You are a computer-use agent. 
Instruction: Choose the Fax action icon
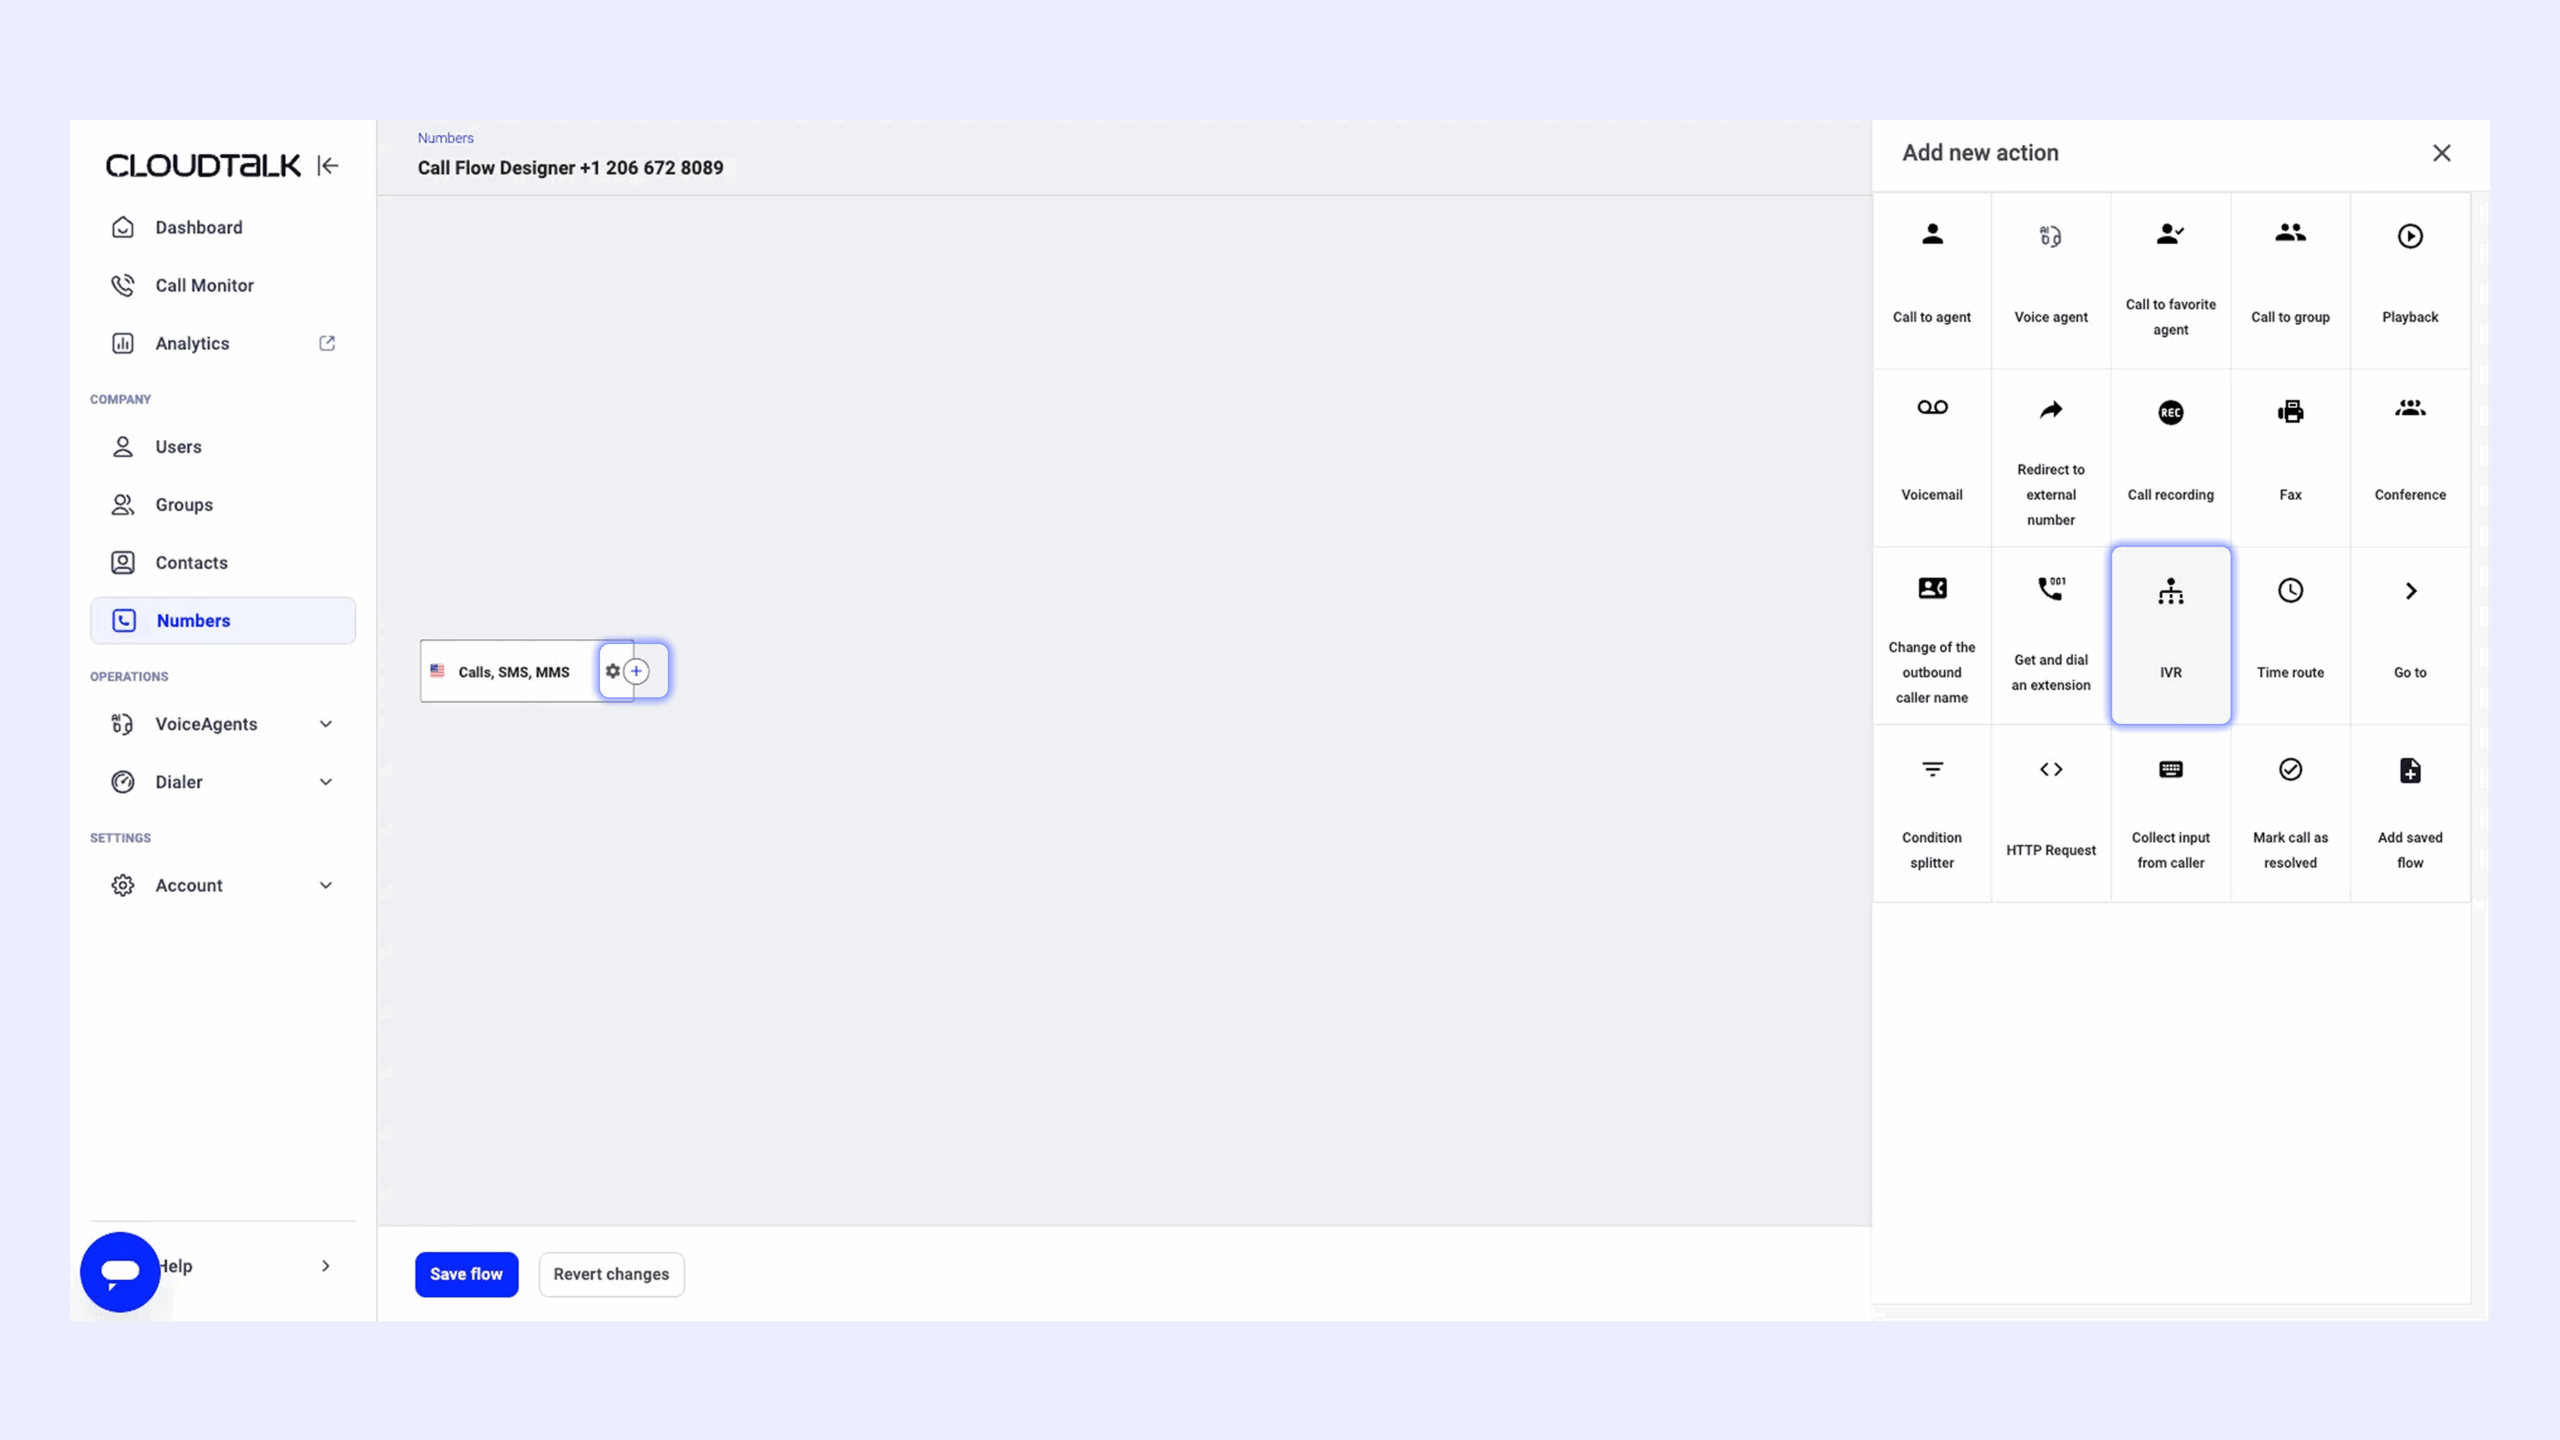(x=2289, y=412)
